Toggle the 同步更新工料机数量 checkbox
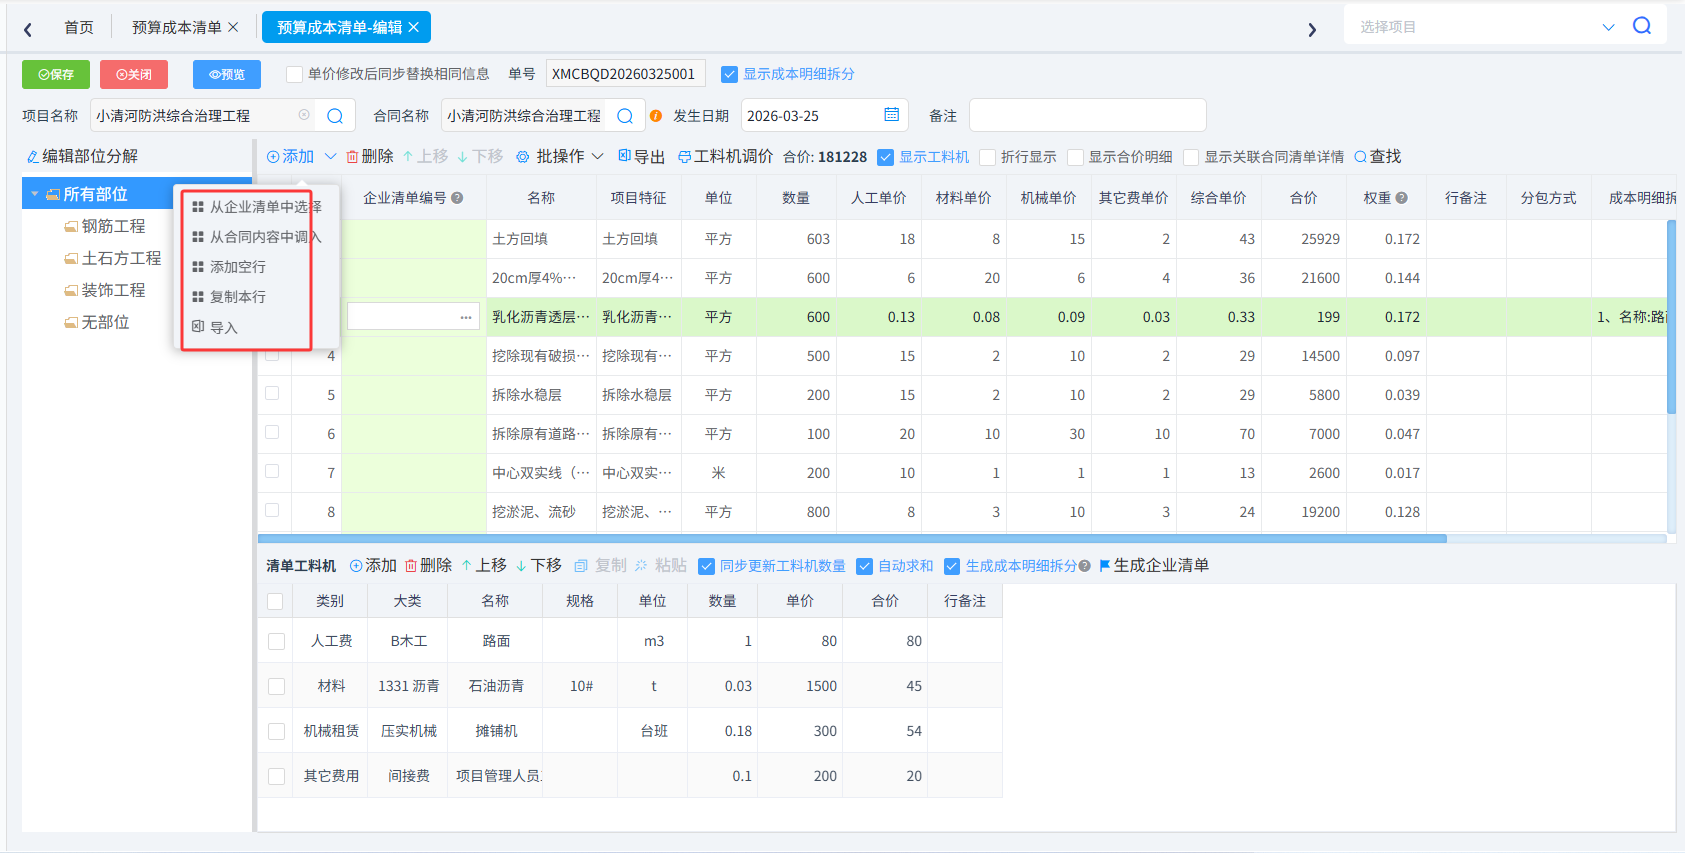The height and width of the screenshot is (853, 1685). point(706,566)
